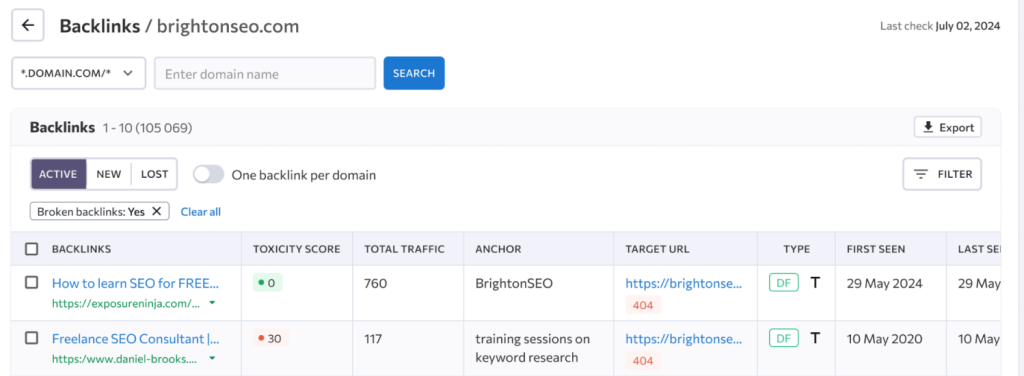Sort by TOXICITY SCORE column header

[x=296, y=249]
